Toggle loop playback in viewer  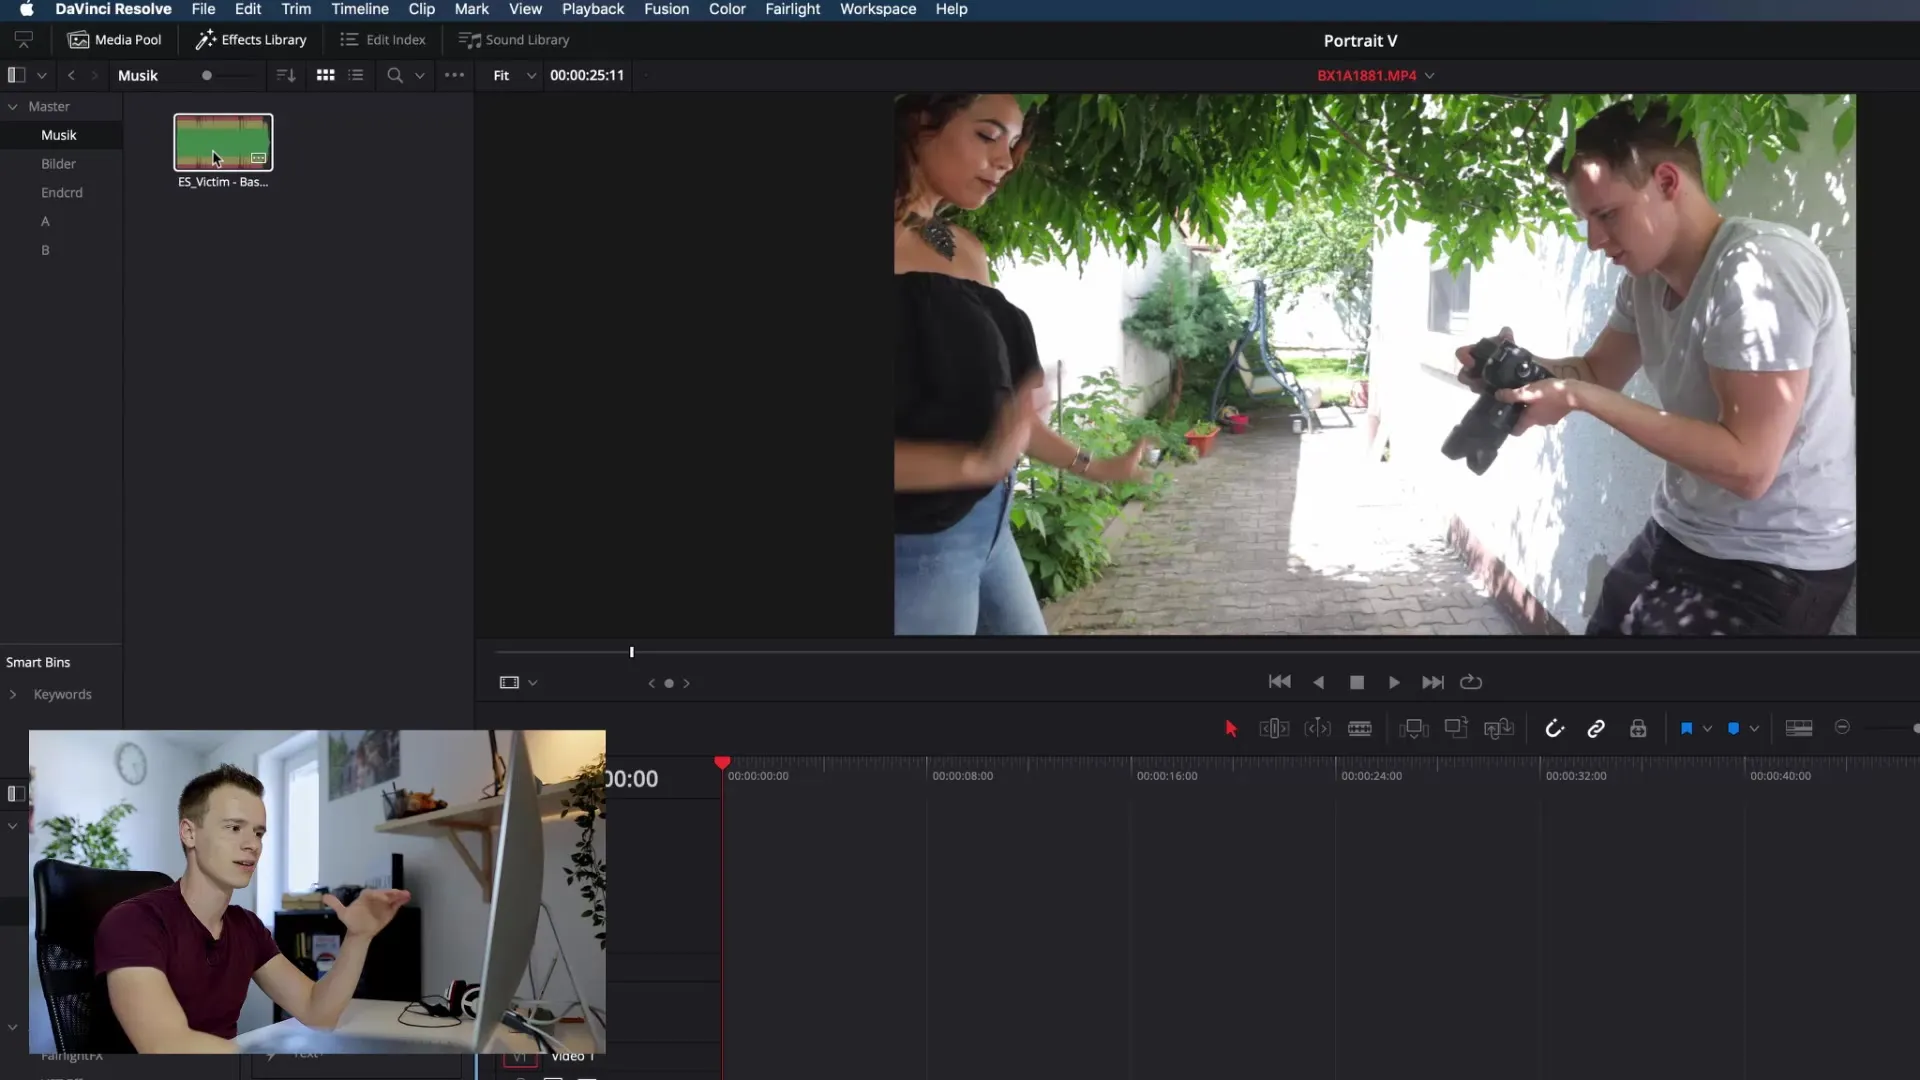point(1471,682)
